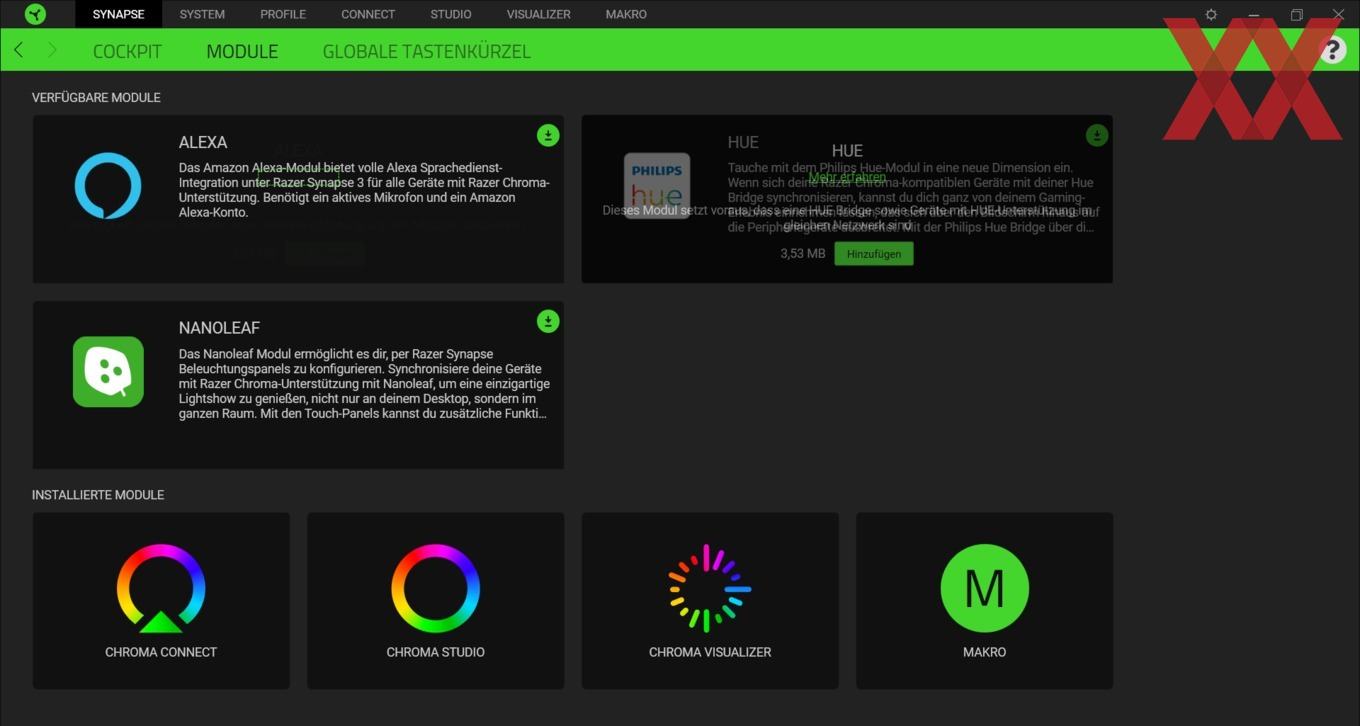Click the Razer logo icon
The height and width of the screenshot is (726, 1360).
coord(35,14)
